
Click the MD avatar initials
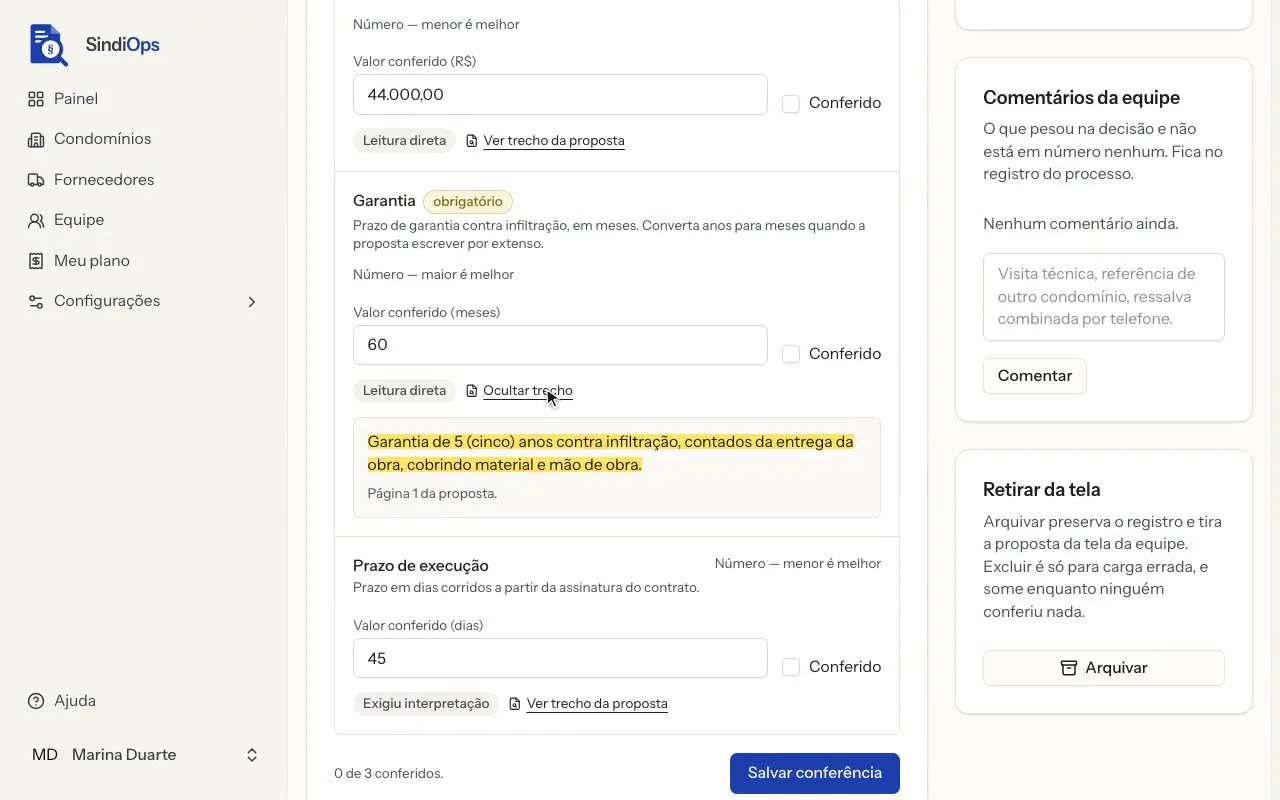tap(45, 755)
